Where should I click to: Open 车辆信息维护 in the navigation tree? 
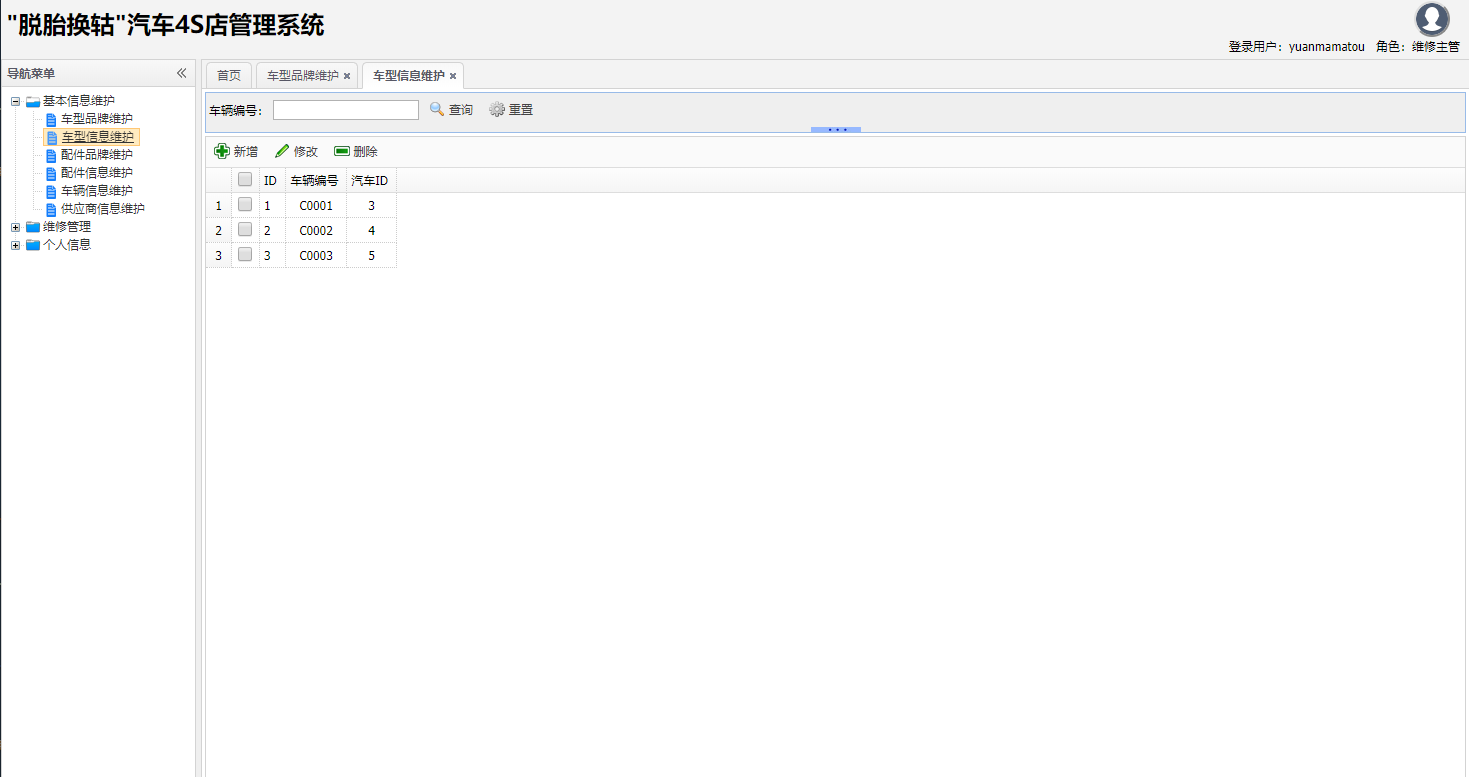(x=97, y=191)
